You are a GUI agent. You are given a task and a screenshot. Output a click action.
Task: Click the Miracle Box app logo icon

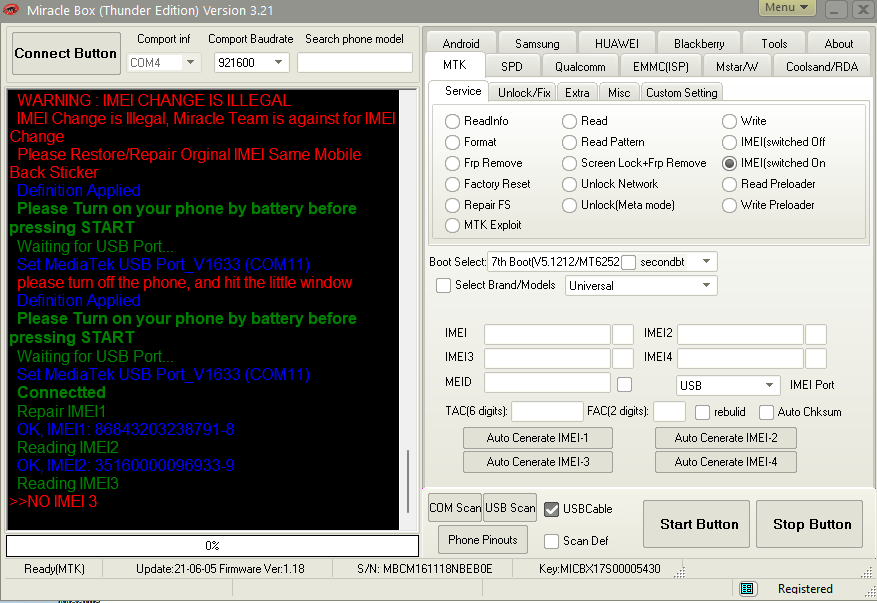tap(10, 10)
